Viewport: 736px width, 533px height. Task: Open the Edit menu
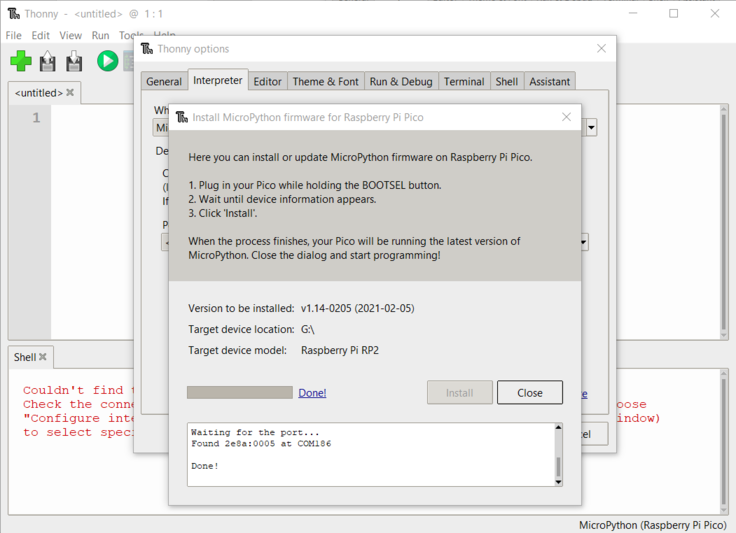[x=40, y=36]
